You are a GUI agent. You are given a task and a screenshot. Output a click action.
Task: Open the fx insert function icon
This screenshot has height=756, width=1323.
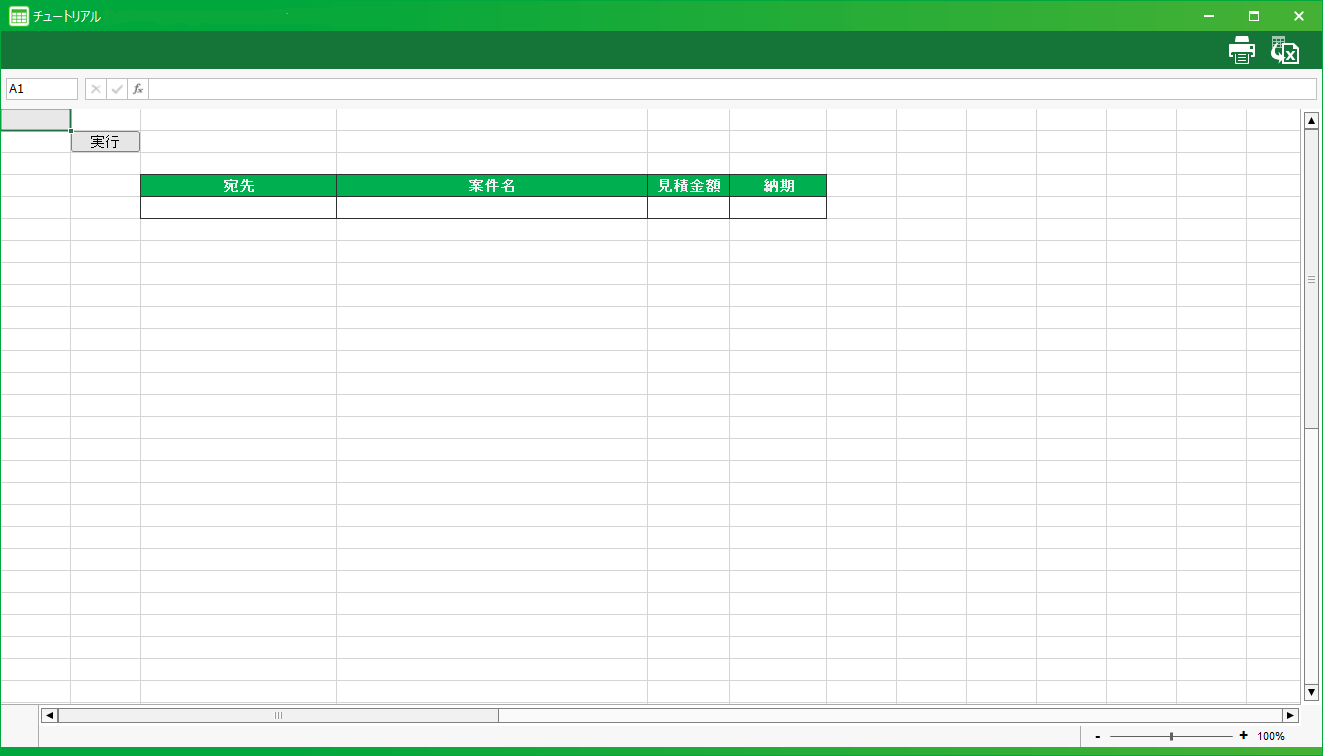[138, 89]
